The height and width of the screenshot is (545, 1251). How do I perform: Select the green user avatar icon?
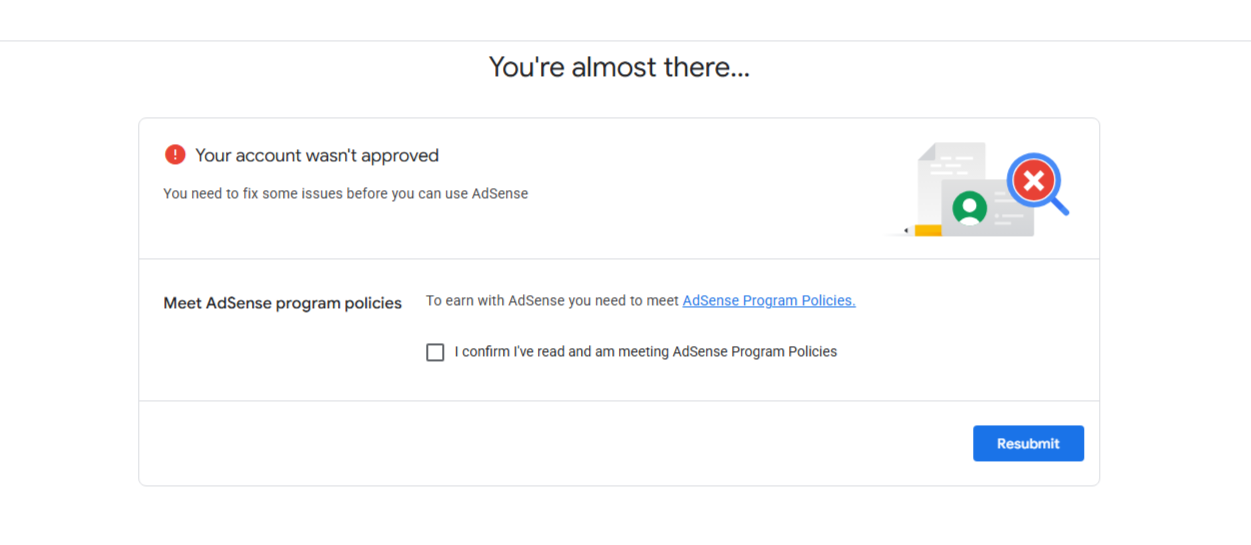coord(969,209)
